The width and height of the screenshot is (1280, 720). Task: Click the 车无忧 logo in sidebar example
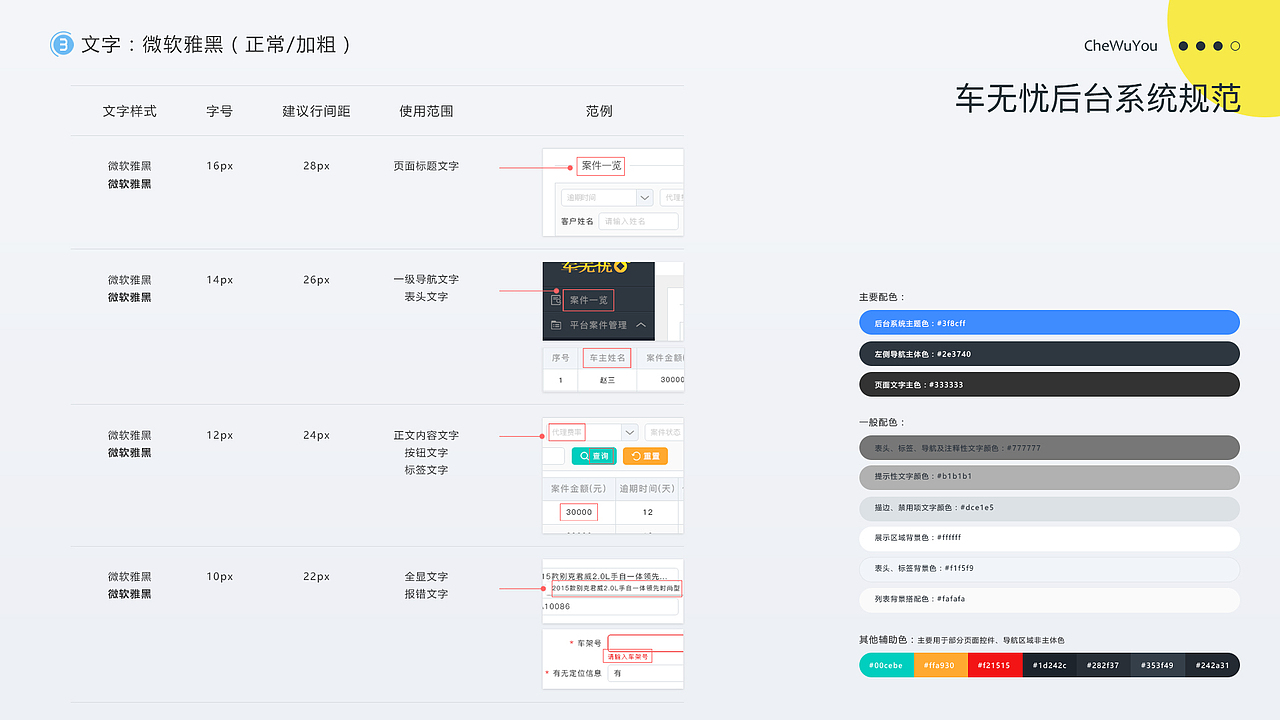point(596,267)
